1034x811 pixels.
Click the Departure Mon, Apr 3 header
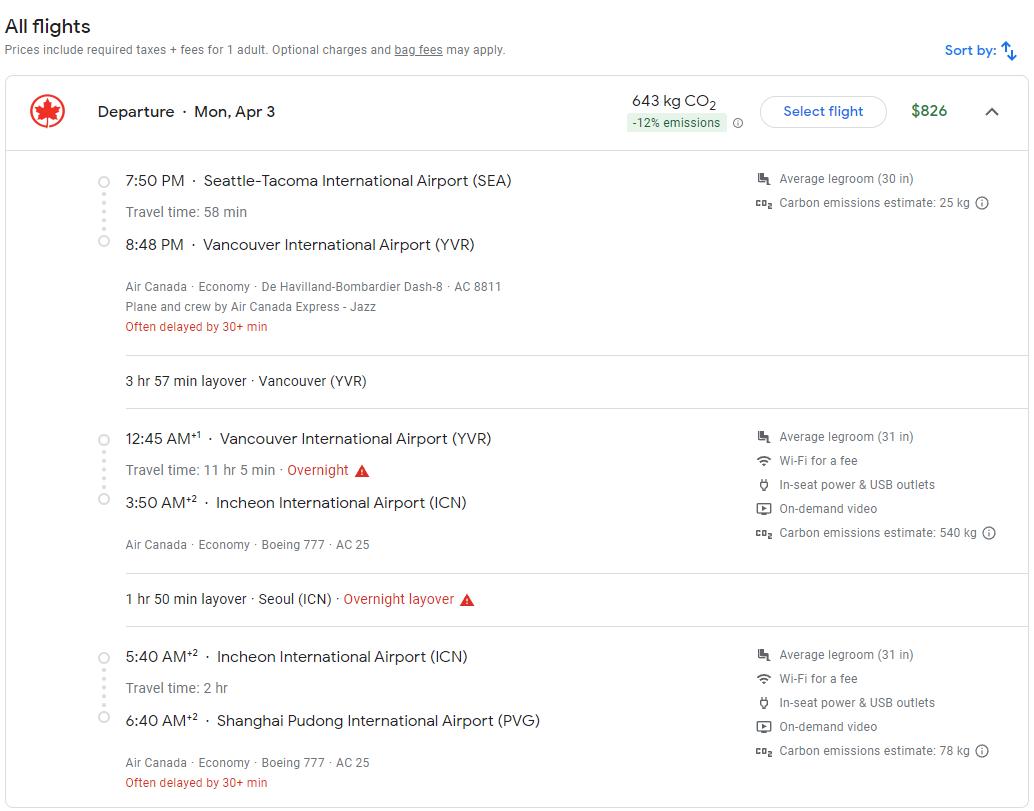tap(186, 112)
